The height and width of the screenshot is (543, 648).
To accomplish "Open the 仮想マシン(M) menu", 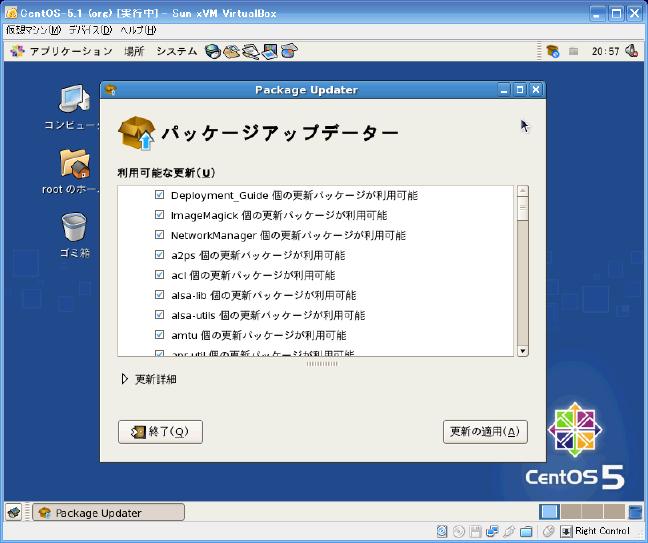I will [x=33, y=30].
